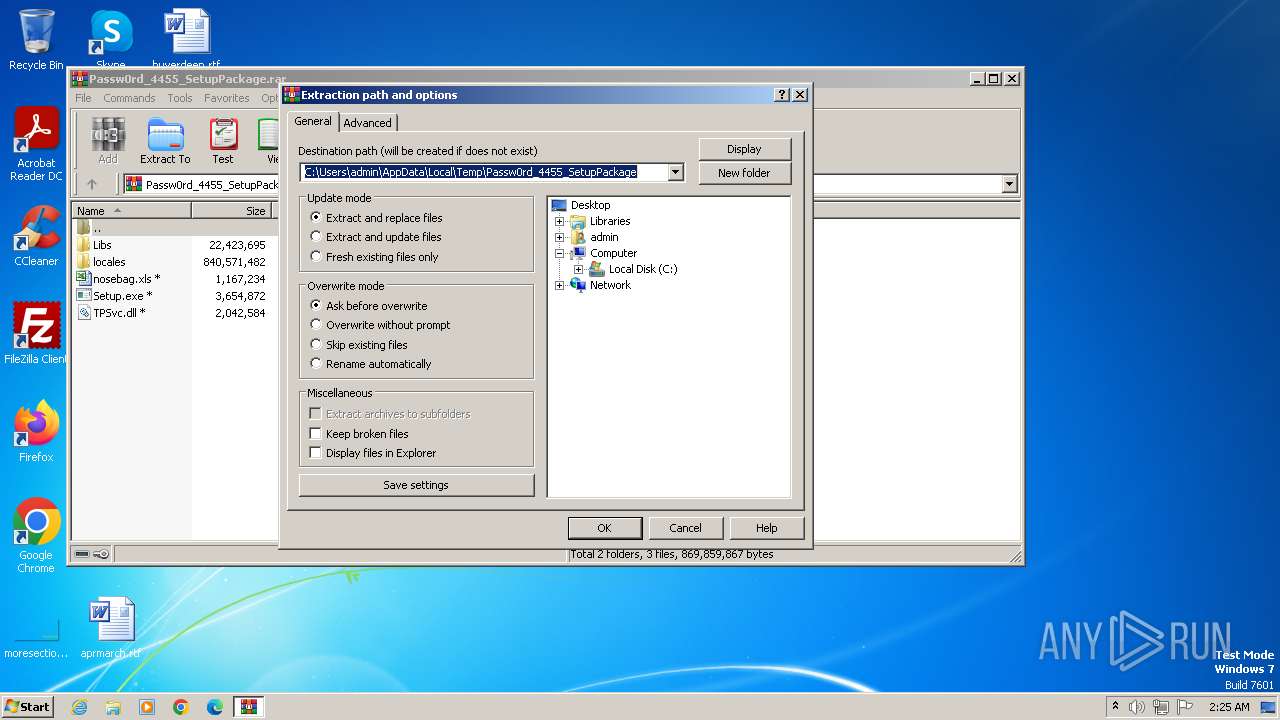Open Commands menu in WinRAR

(x=129, y=98)
